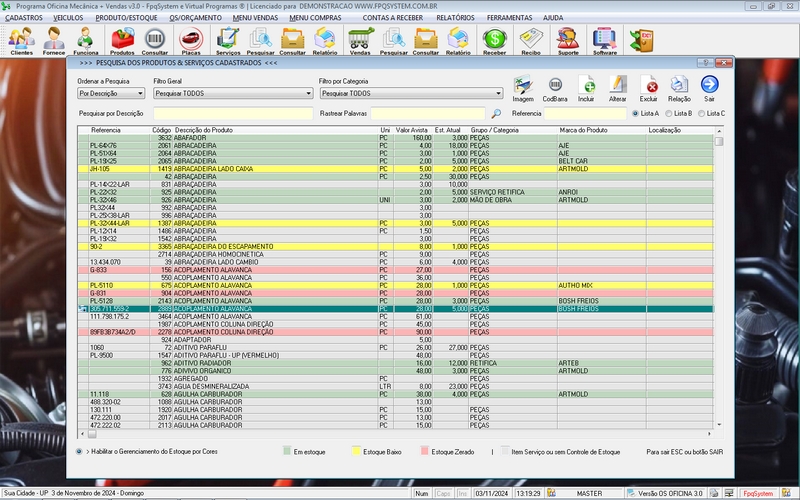Enable stock management by colors option
Image resolution: width=800 pixels, height=500 pixels.
point(80,452)
